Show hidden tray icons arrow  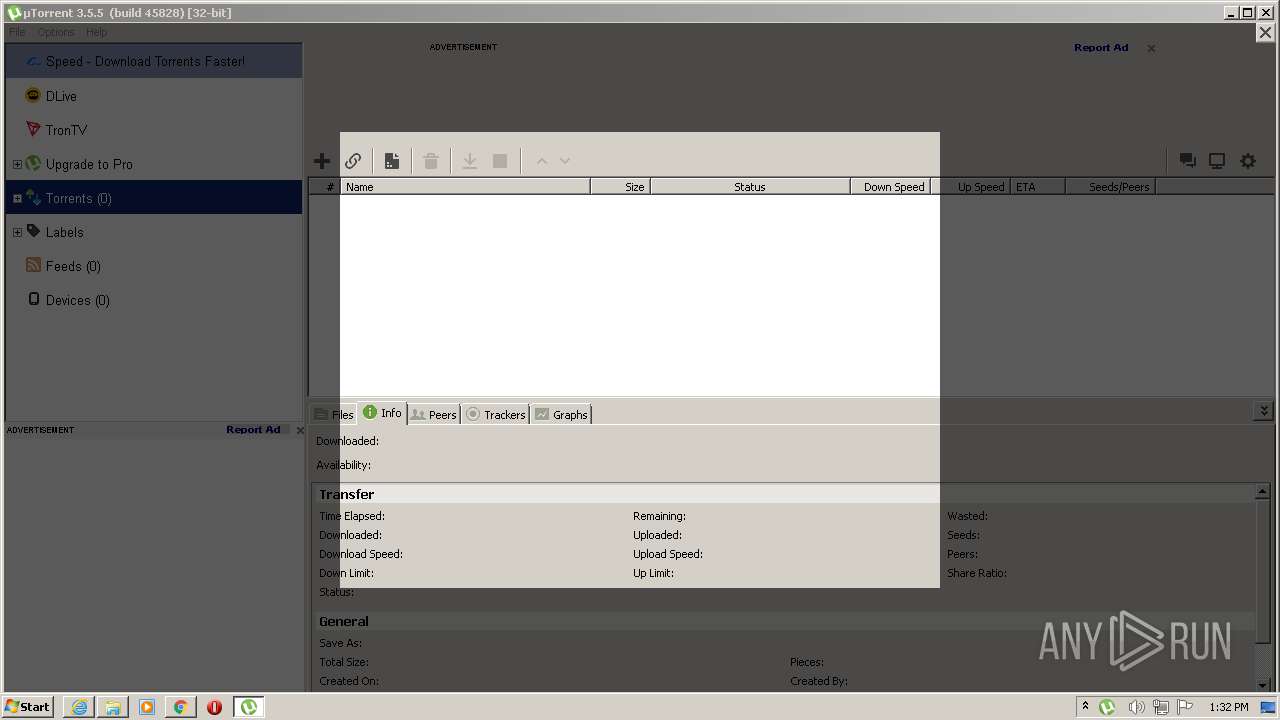point(1085,706)
